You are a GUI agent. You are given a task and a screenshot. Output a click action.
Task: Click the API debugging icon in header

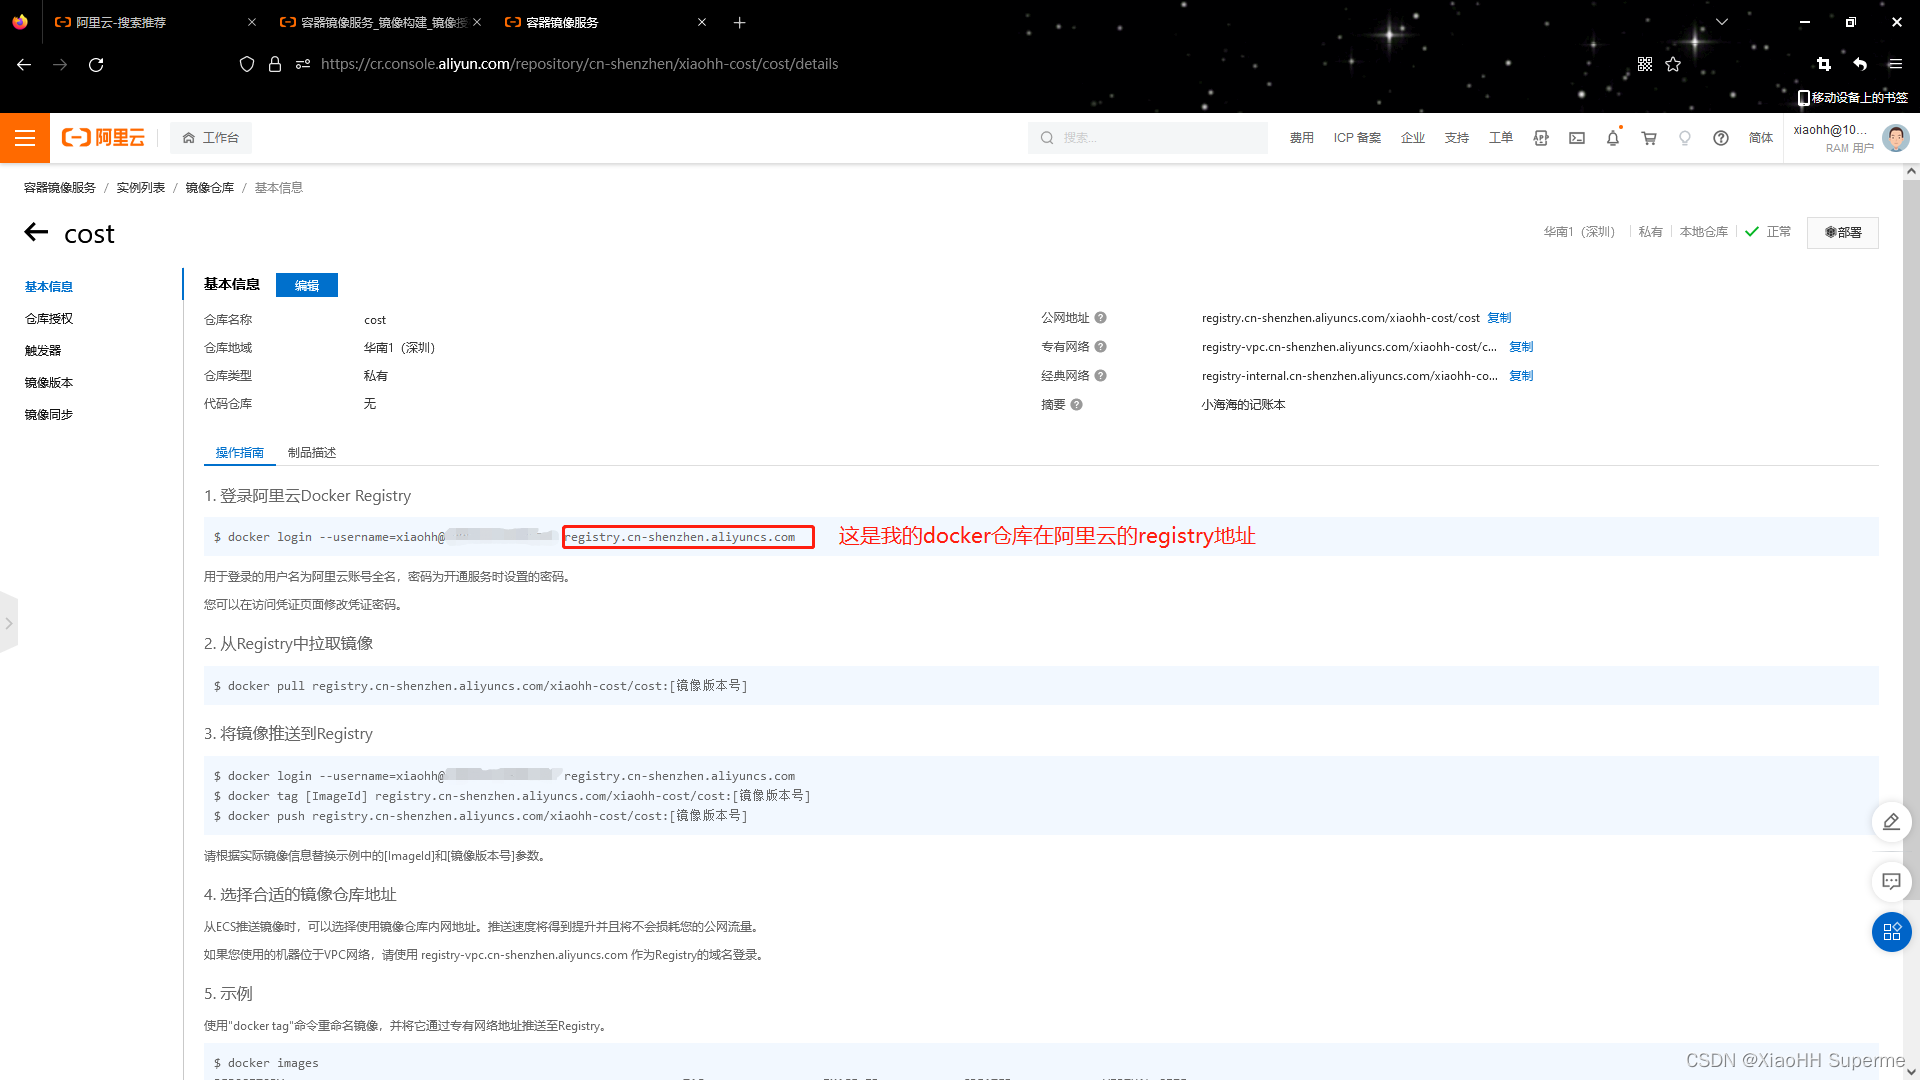(x=1541, y=138)
